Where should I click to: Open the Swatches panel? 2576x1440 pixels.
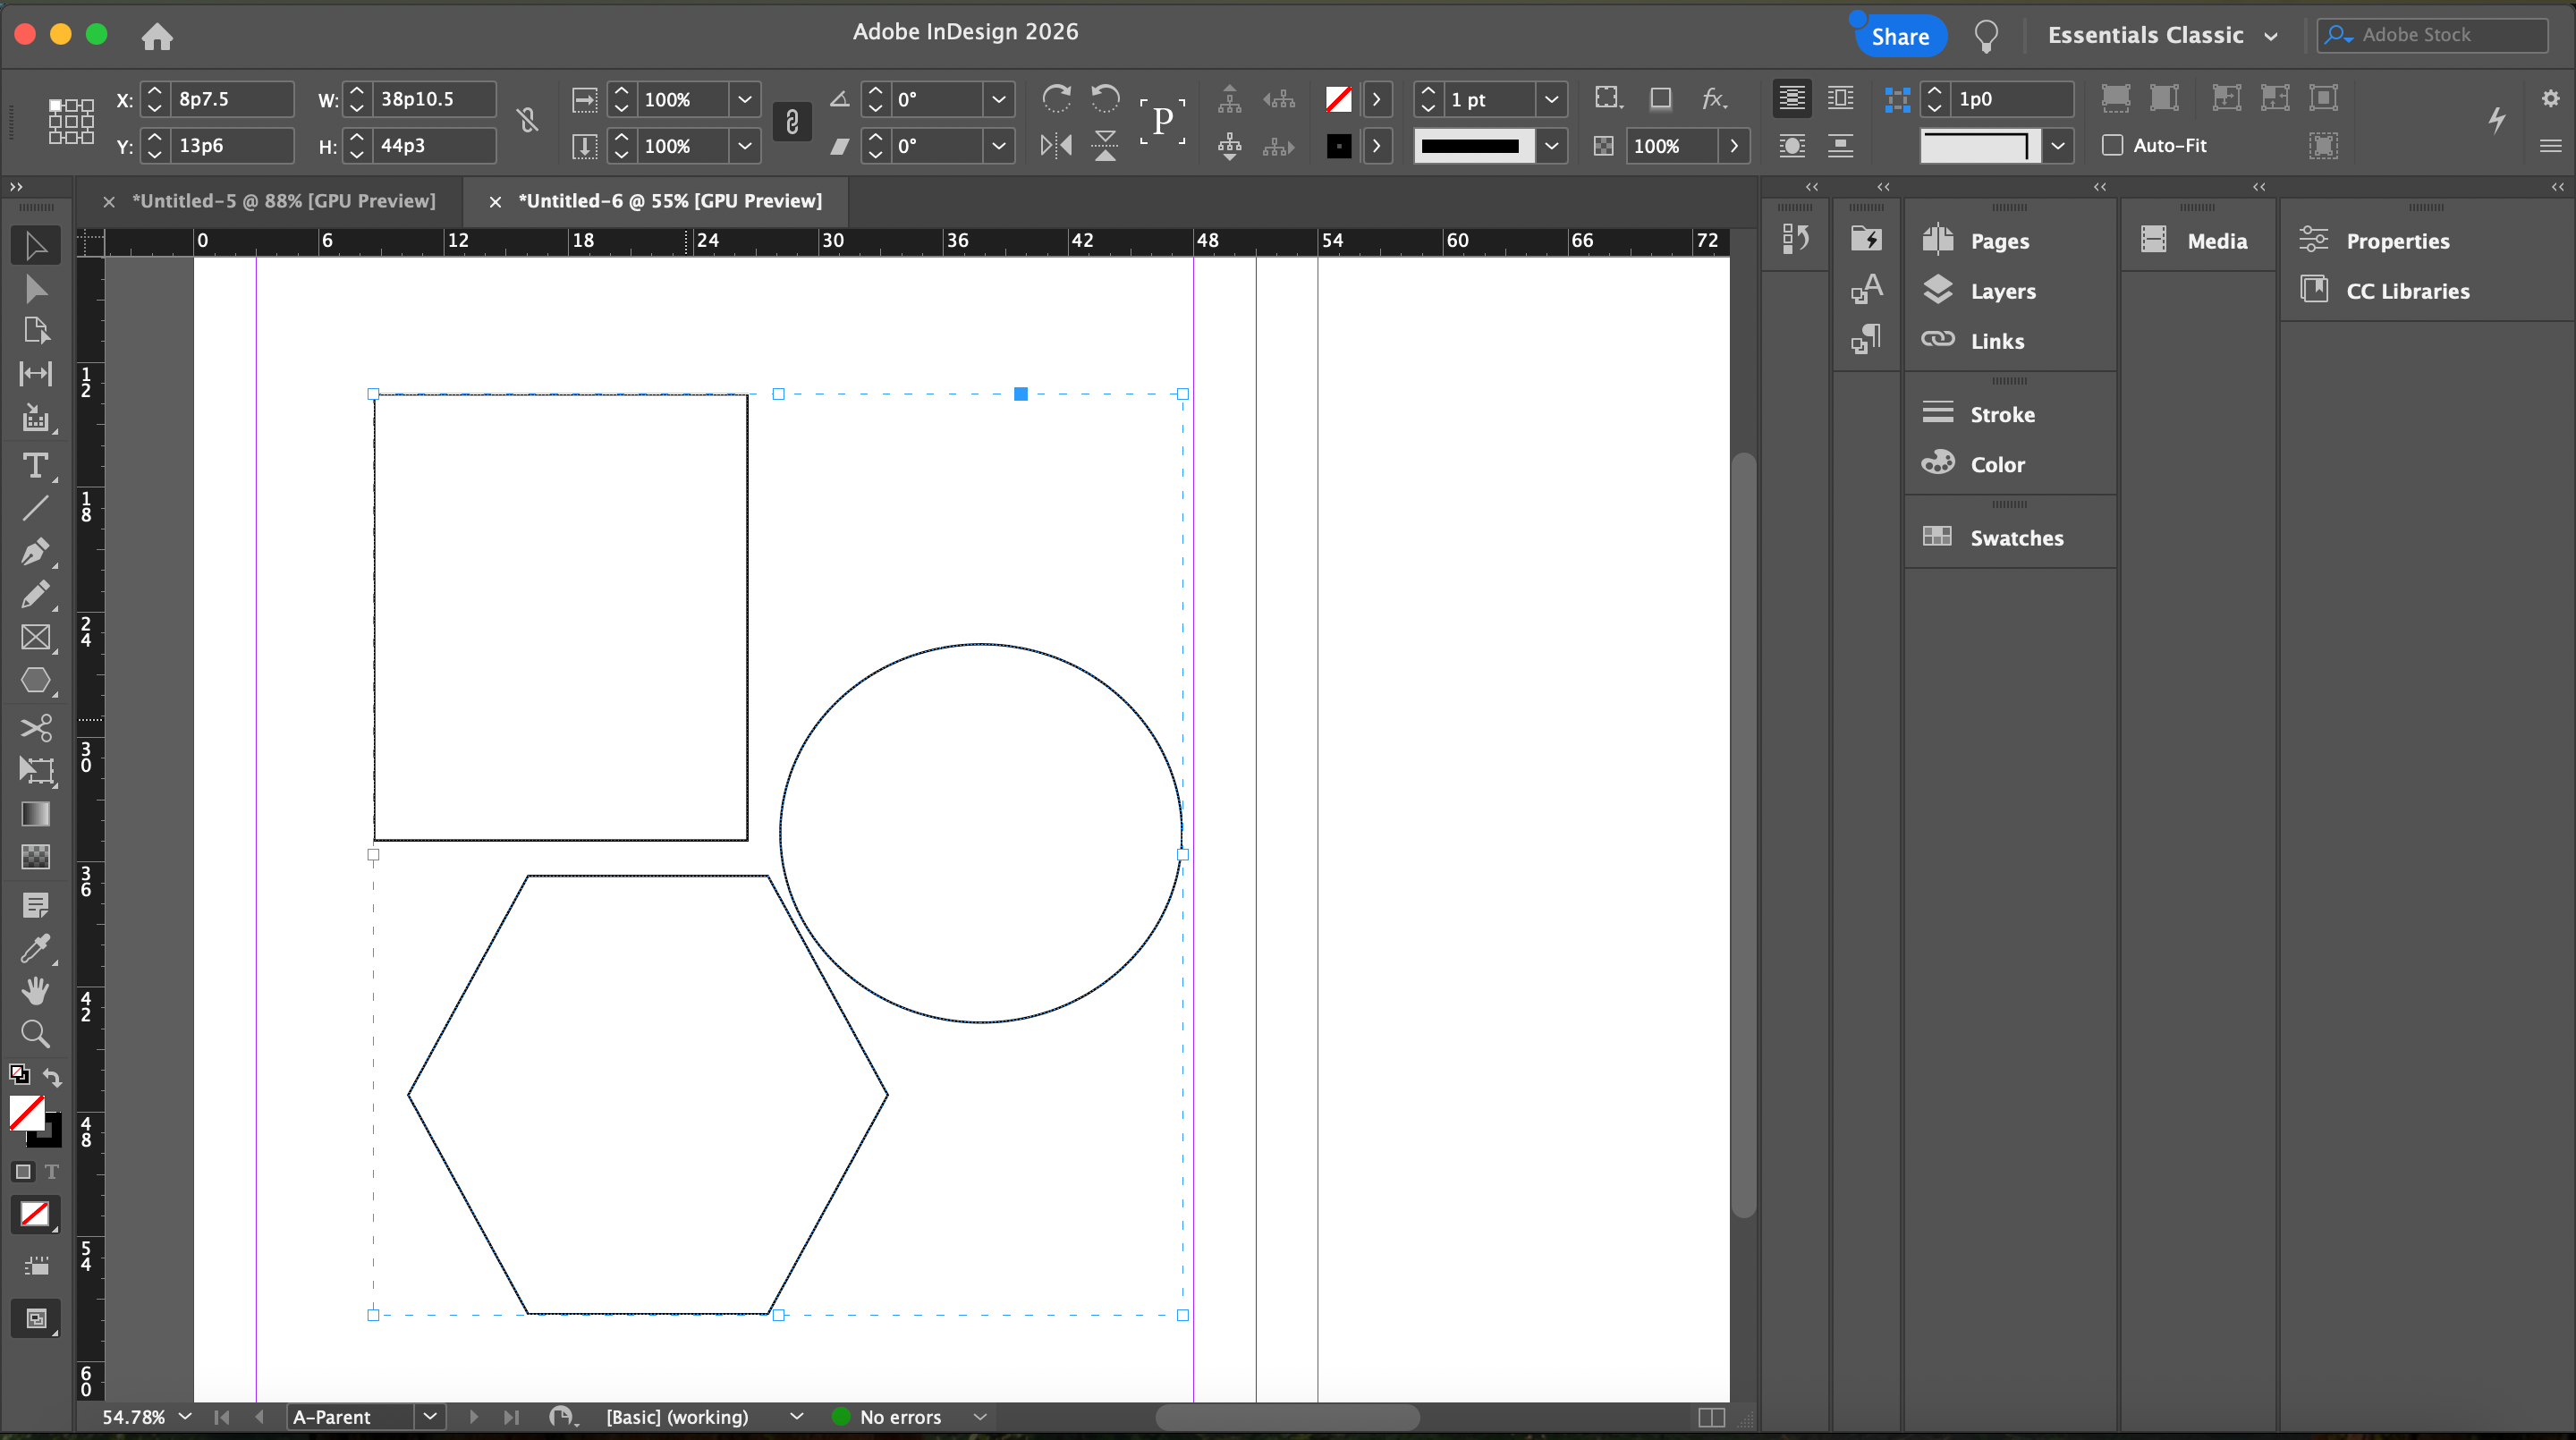(2016, 538)
